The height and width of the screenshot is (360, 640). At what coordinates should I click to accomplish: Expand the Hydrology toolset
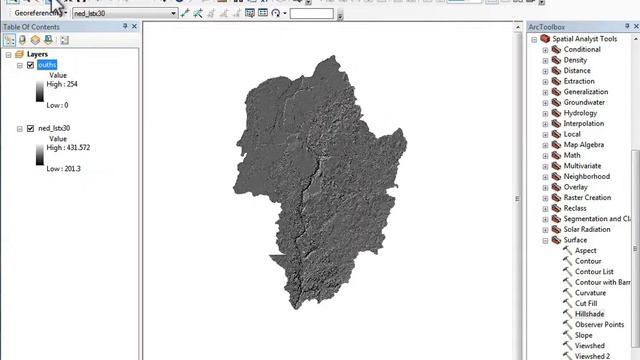pos(545,113)
